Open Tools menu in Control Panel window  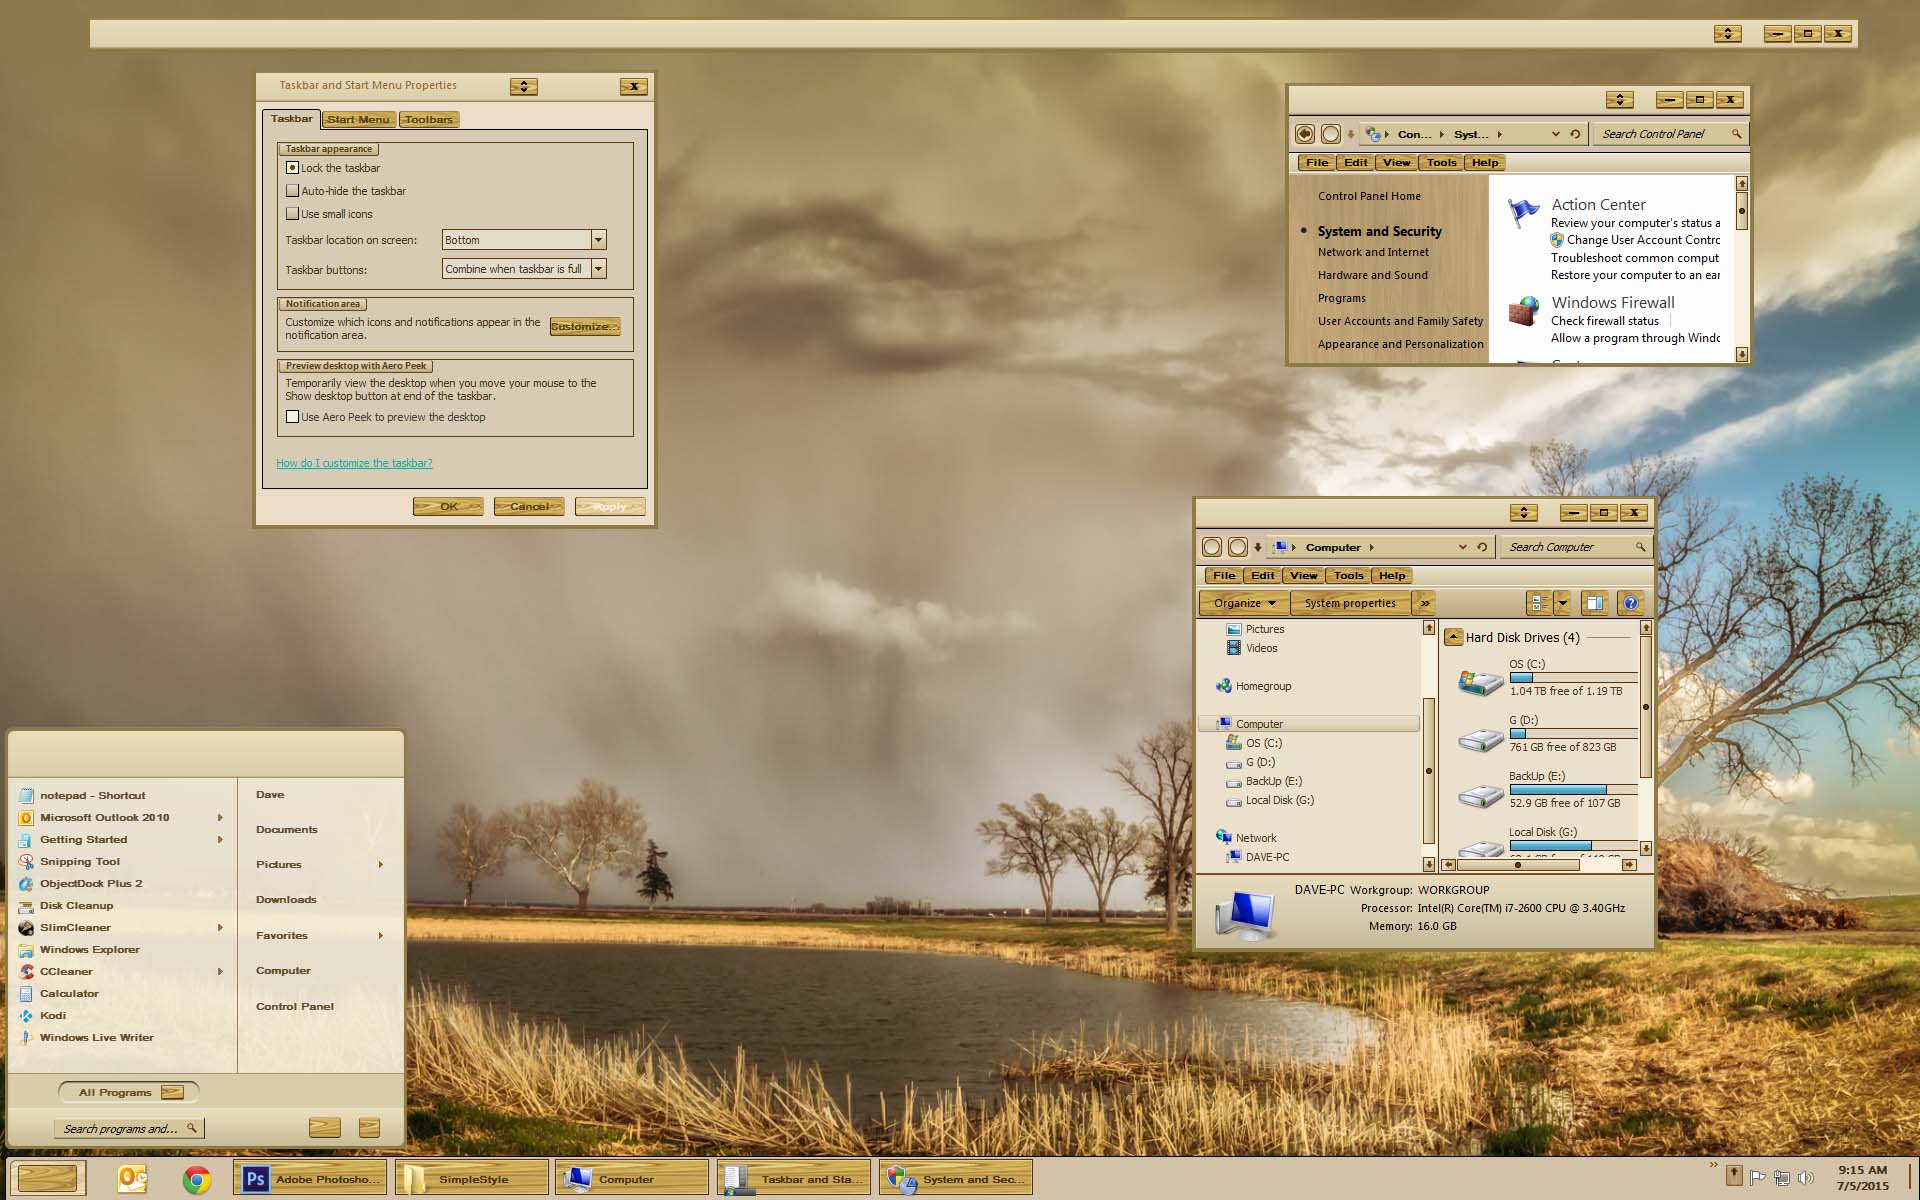1441,162
